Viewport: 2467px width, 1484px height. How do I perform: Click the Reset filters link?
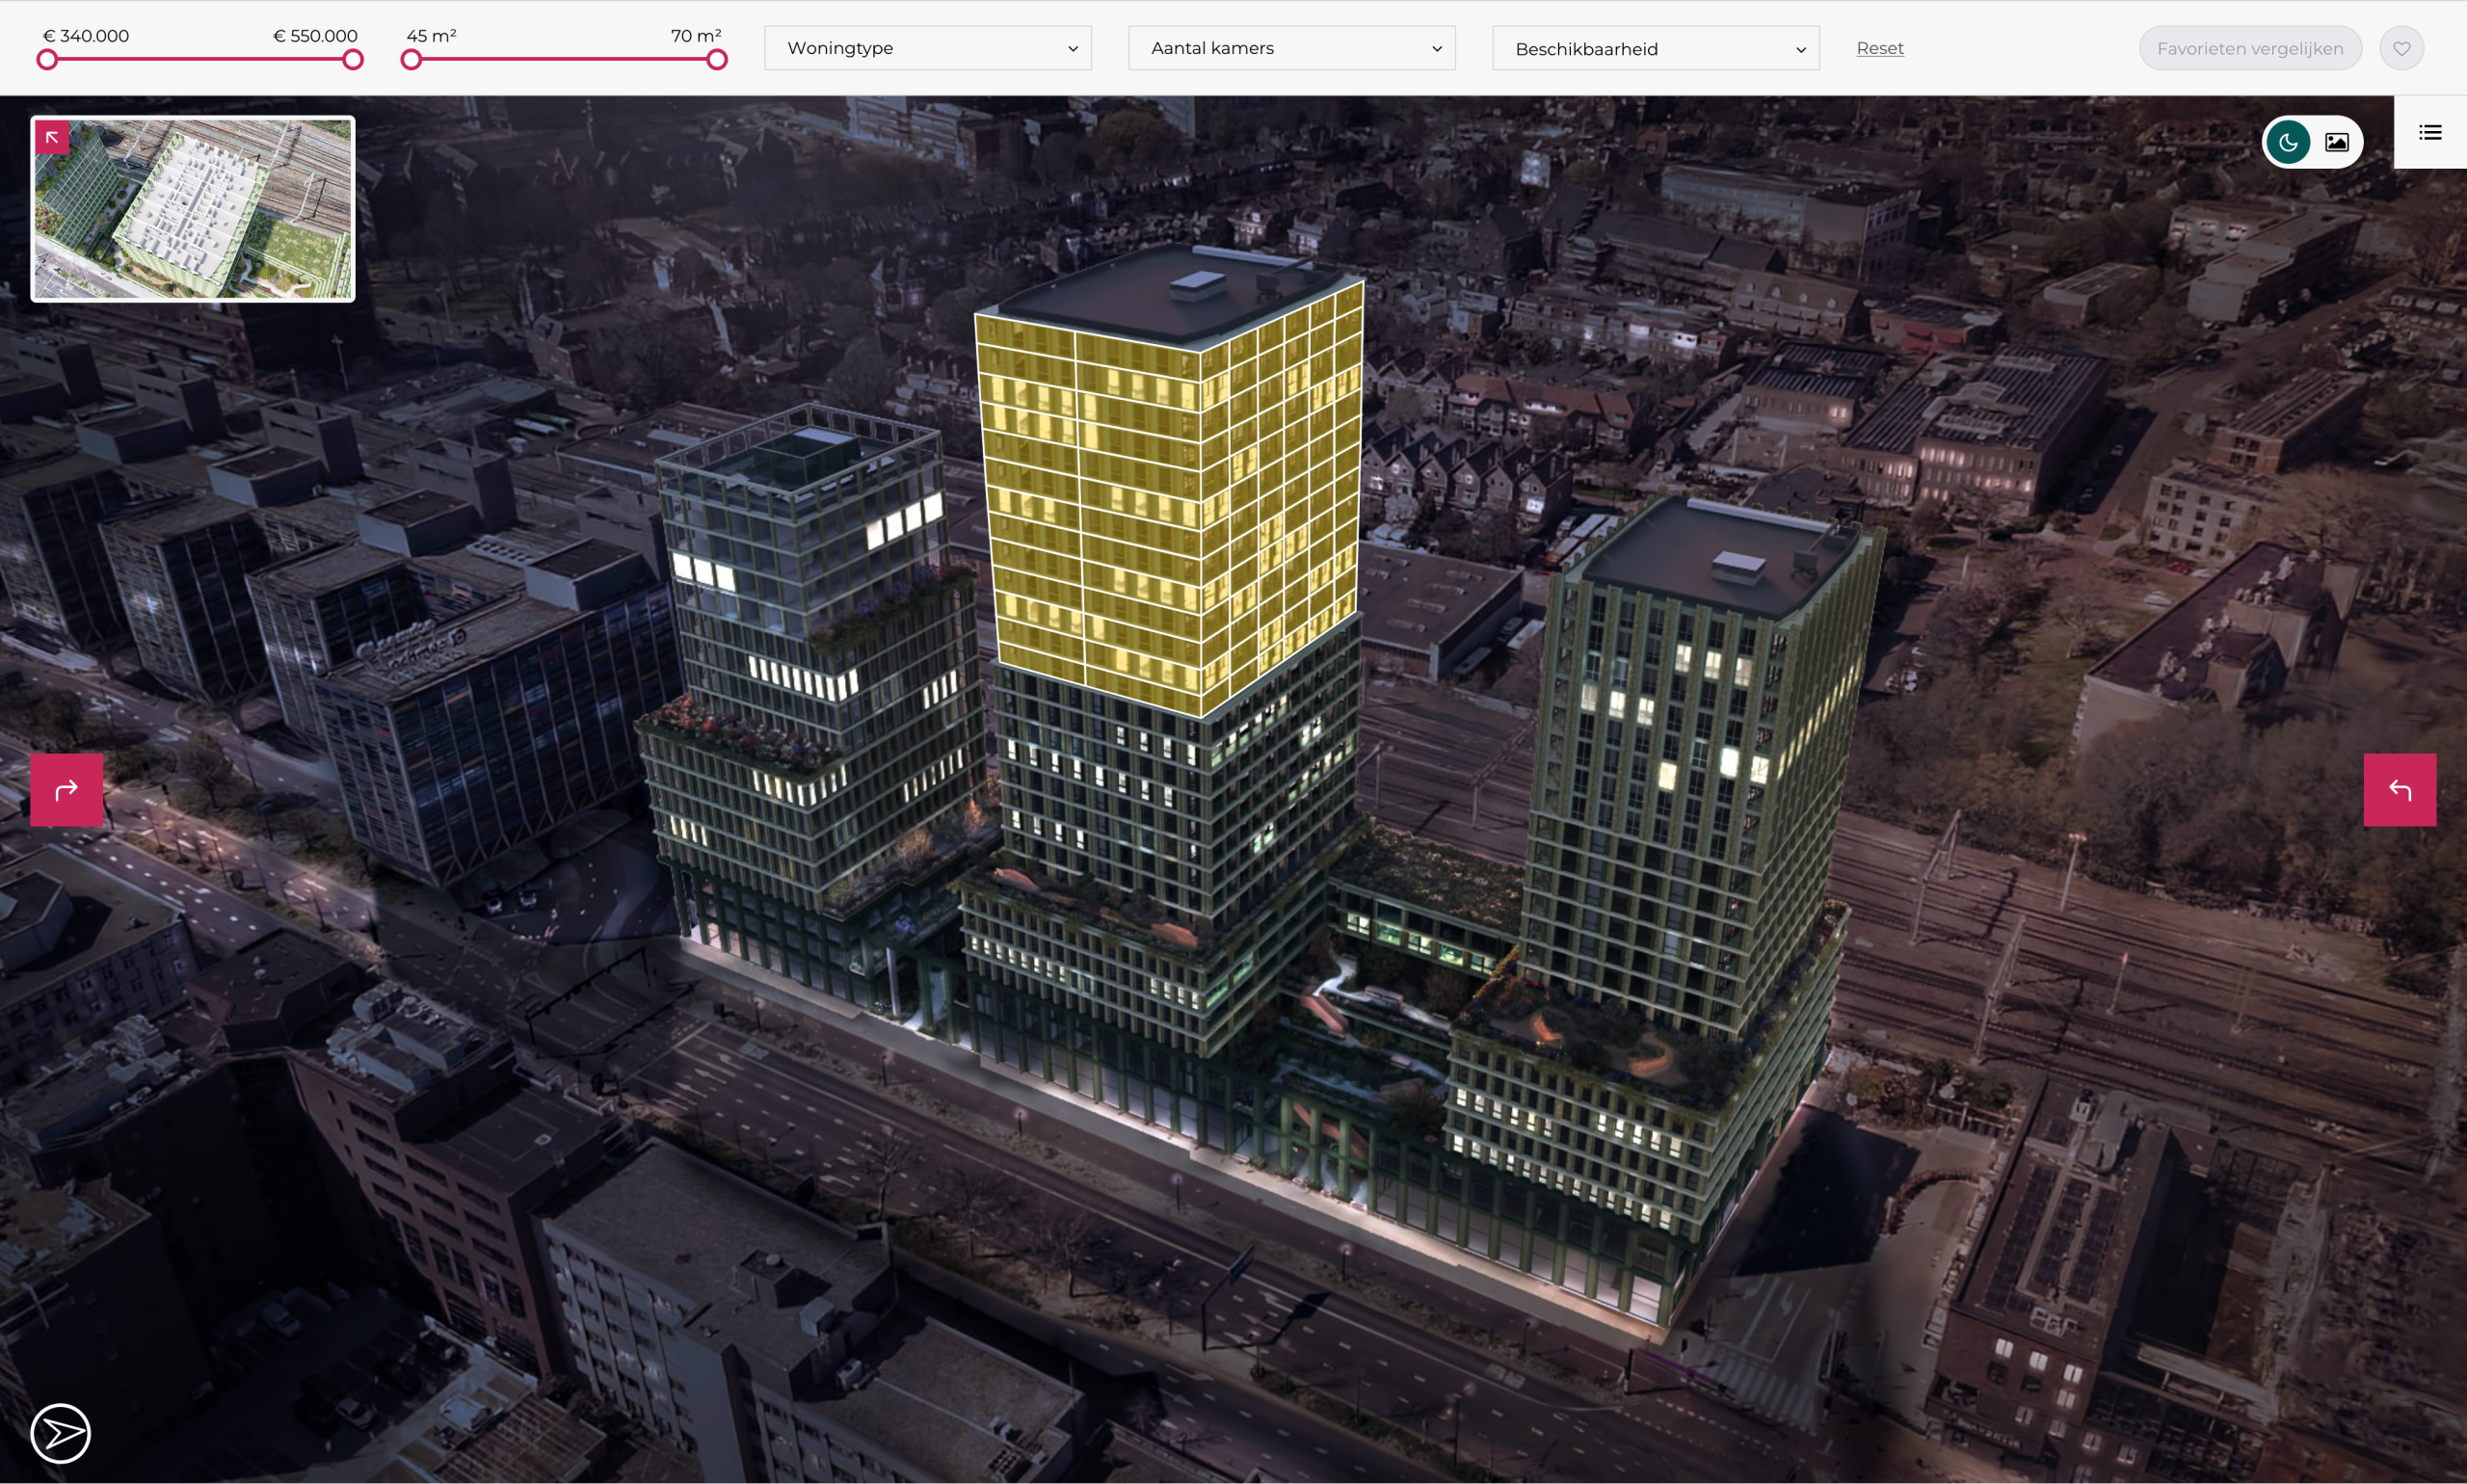pos(1879,48)
